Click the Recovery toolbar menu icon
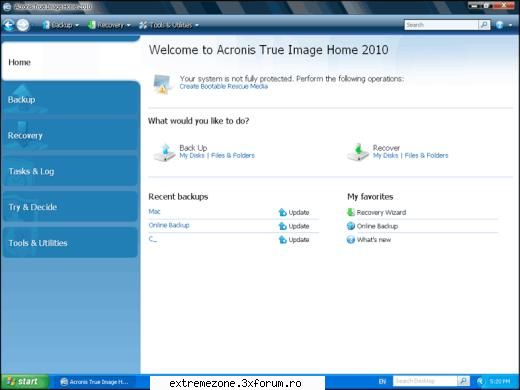520x390 pixels. 91,25
